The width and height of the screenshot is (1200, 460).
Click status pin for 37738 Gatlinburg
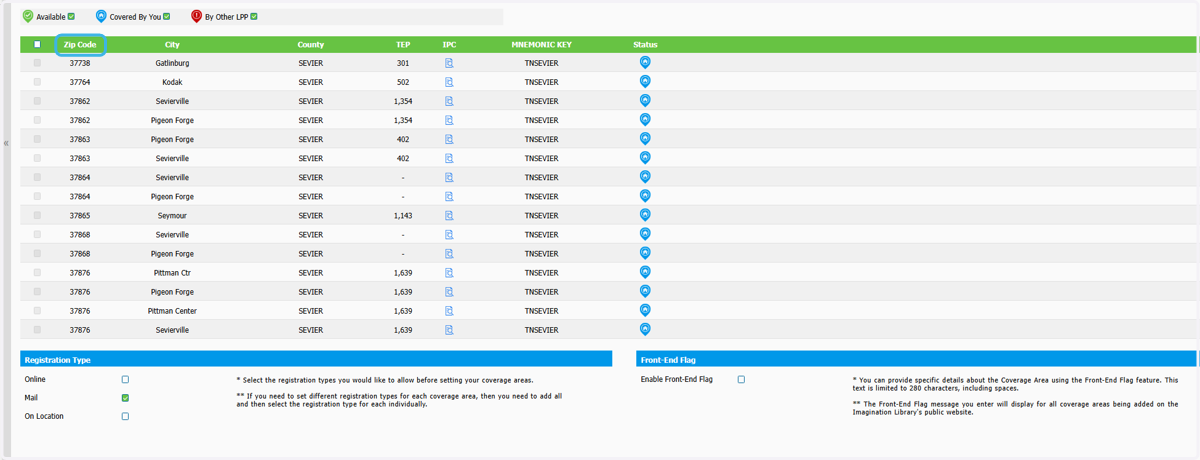point(645,62)
